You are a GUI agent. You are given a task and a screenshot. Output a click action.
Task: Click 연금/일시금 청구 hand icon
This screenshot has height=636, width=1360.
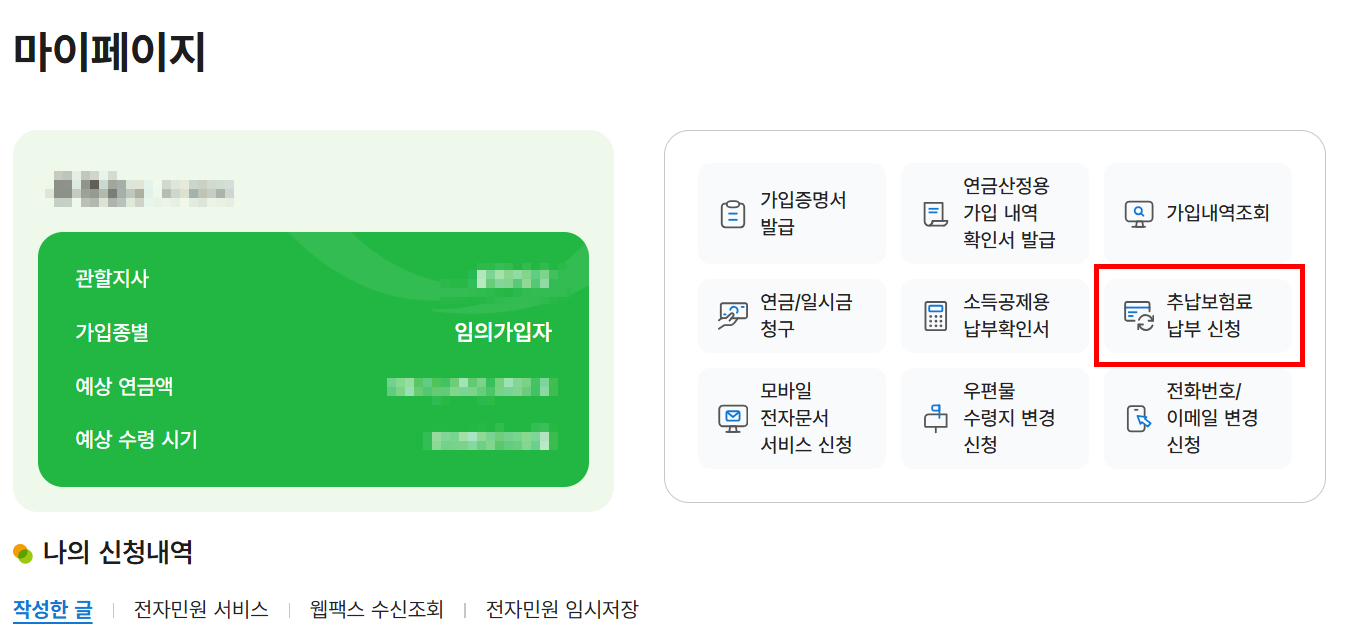coord(791,315)
